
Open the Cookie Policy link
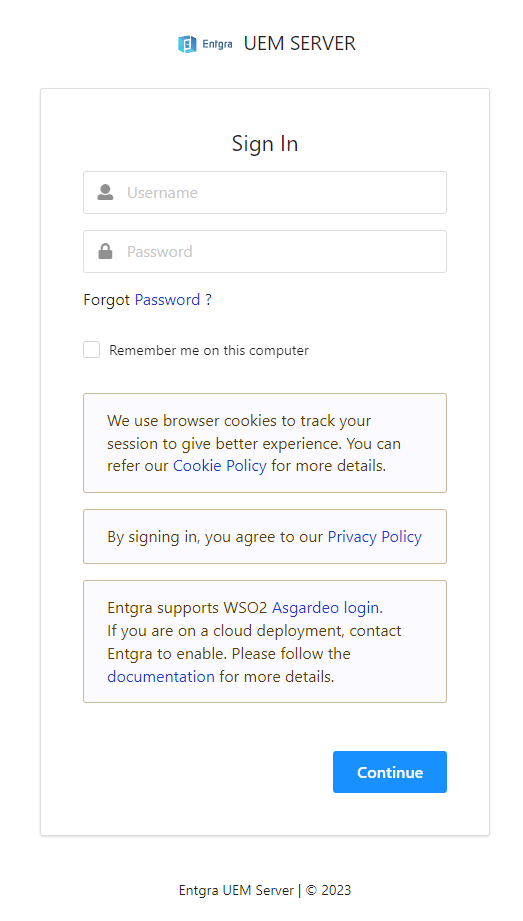point(220,466)
